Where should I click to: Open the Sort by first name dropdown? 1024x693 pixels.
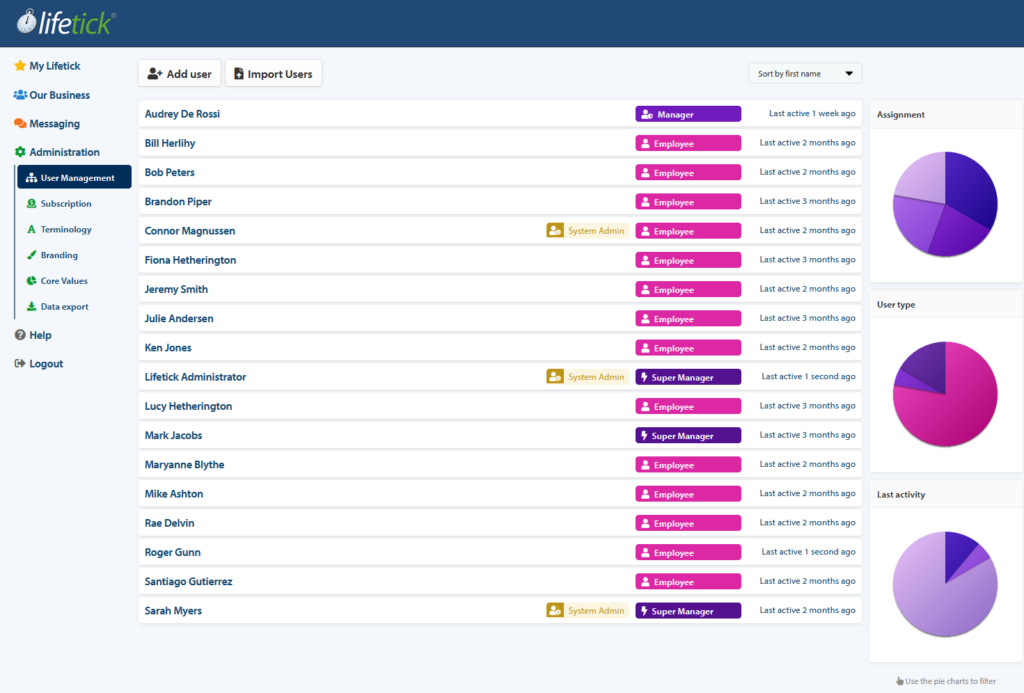805,73
